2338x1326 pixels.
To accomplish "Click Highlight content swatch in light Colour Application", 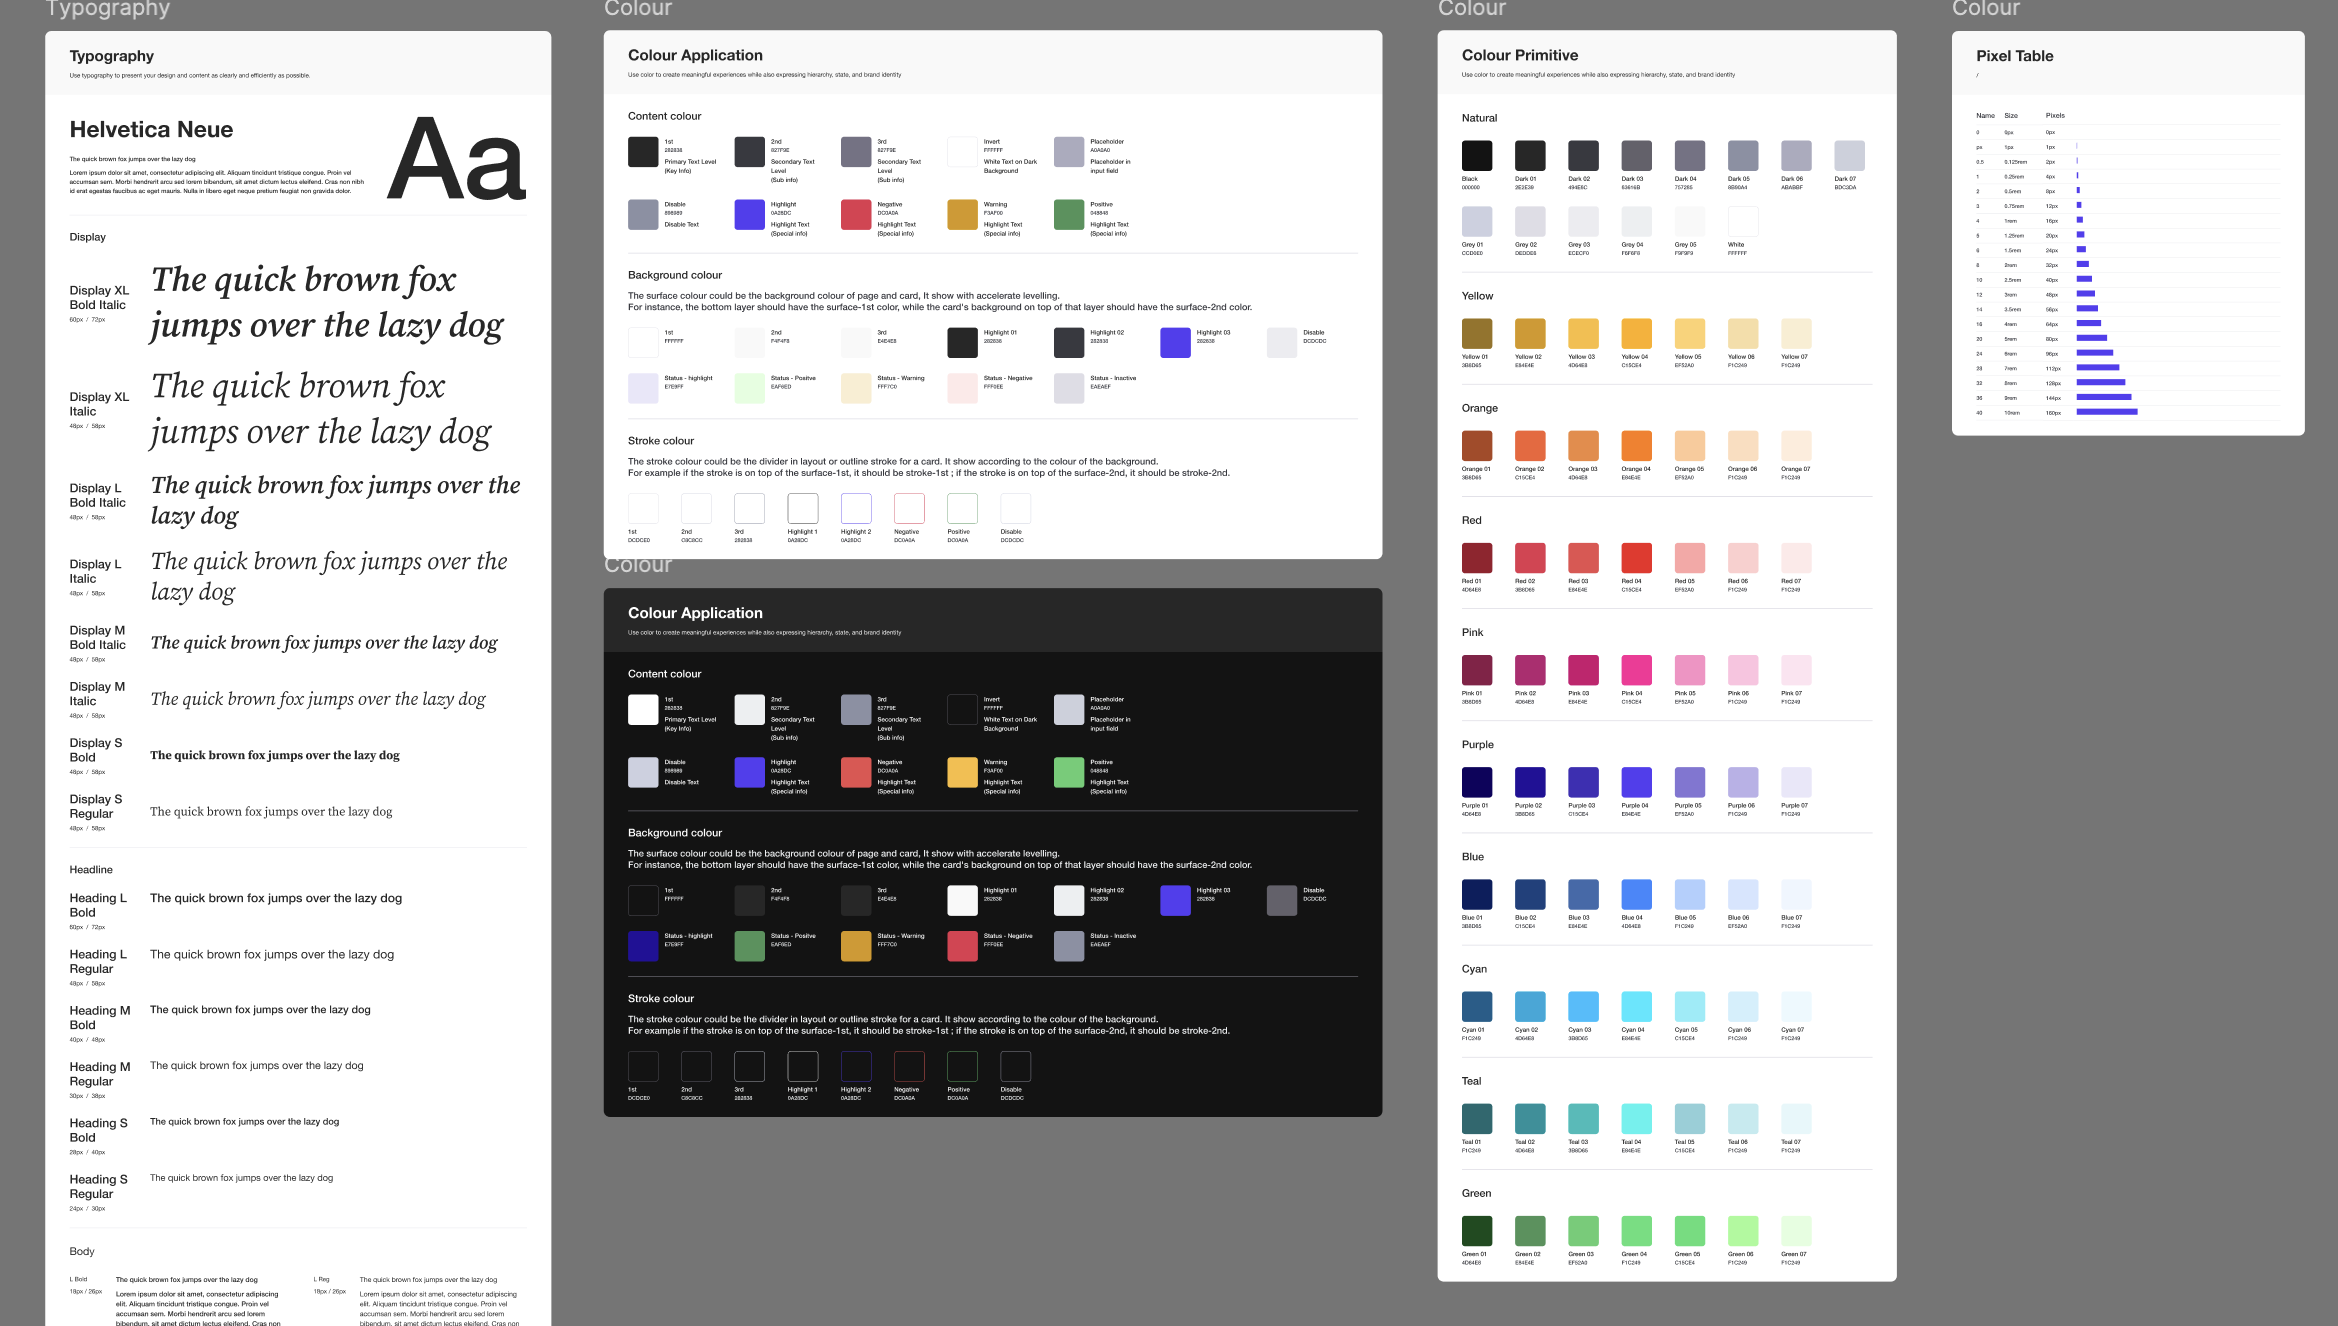I will click(750, 215).
